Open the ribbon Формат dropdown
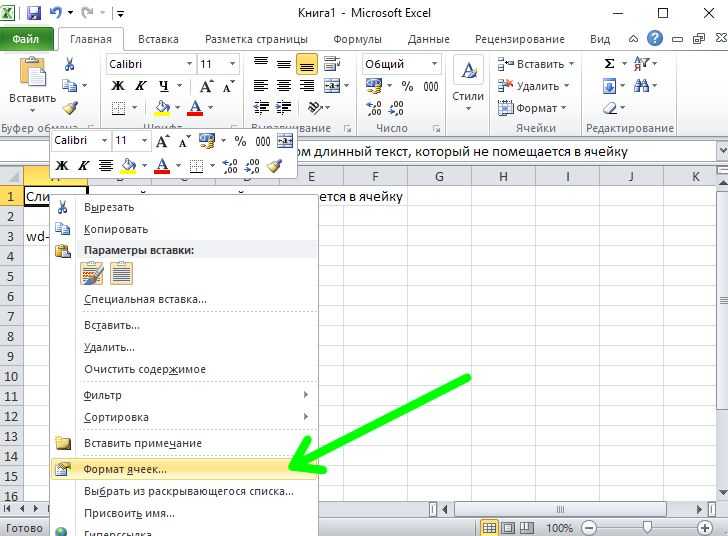 coord(532,108)
